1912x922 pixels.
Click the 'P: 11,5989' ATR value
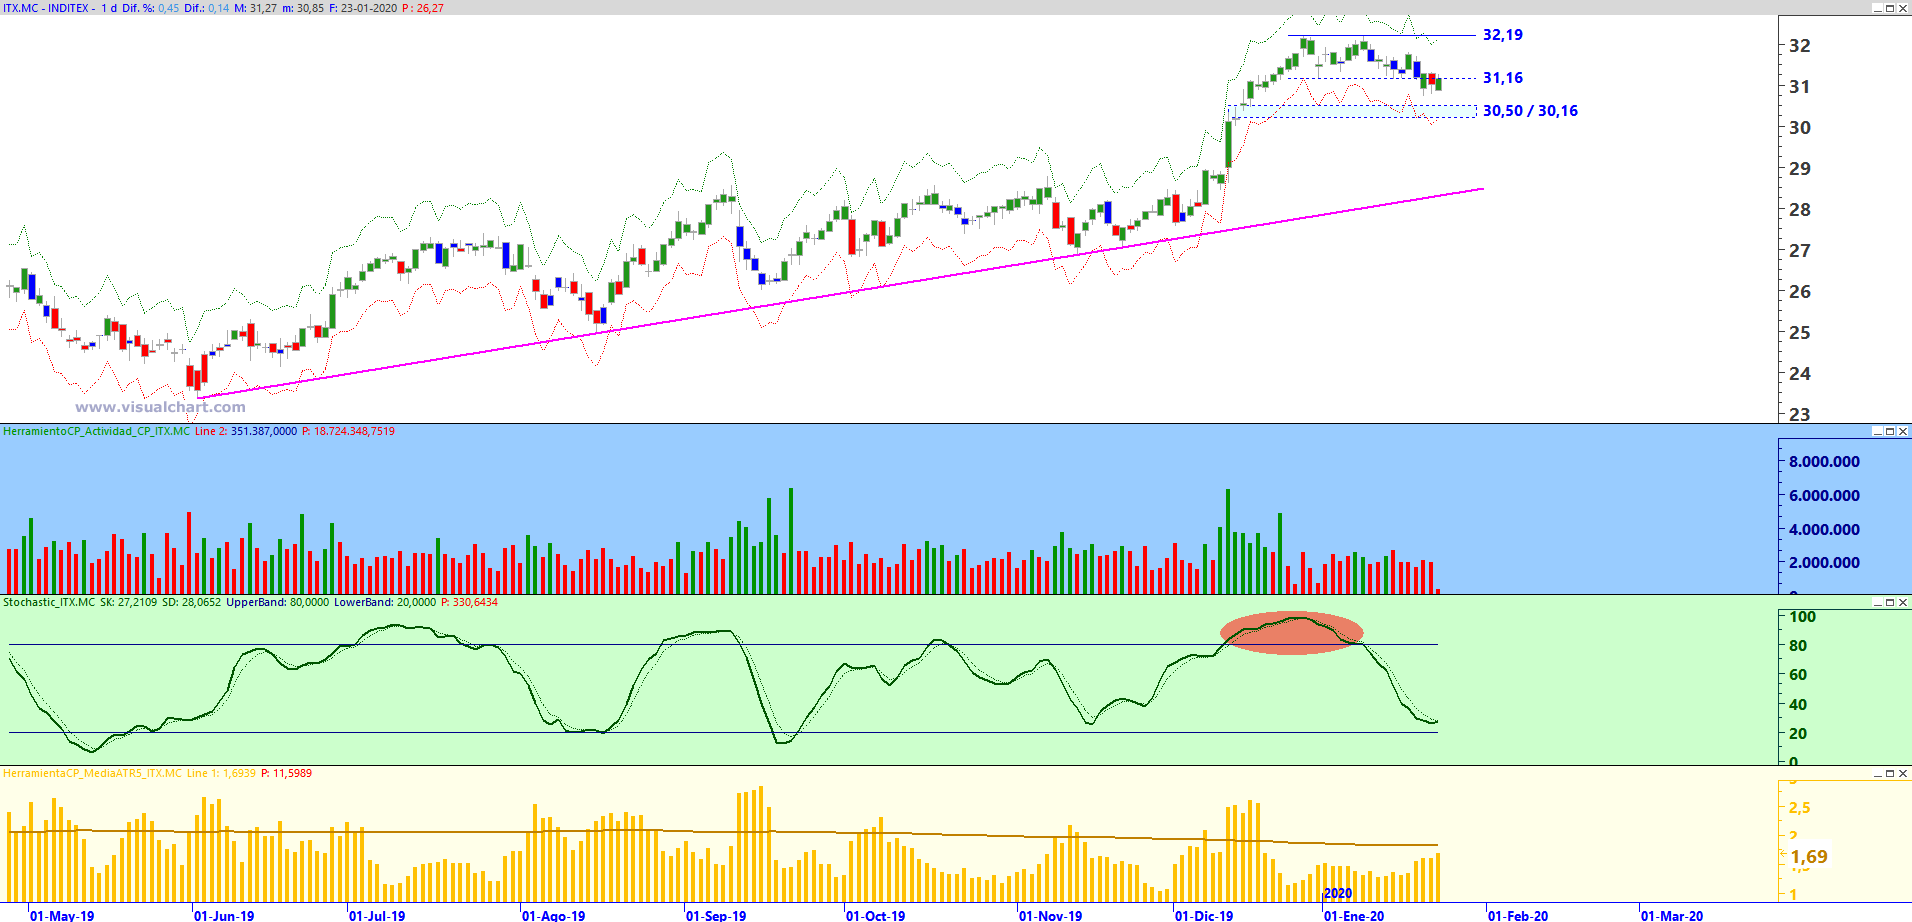[286, 774]
